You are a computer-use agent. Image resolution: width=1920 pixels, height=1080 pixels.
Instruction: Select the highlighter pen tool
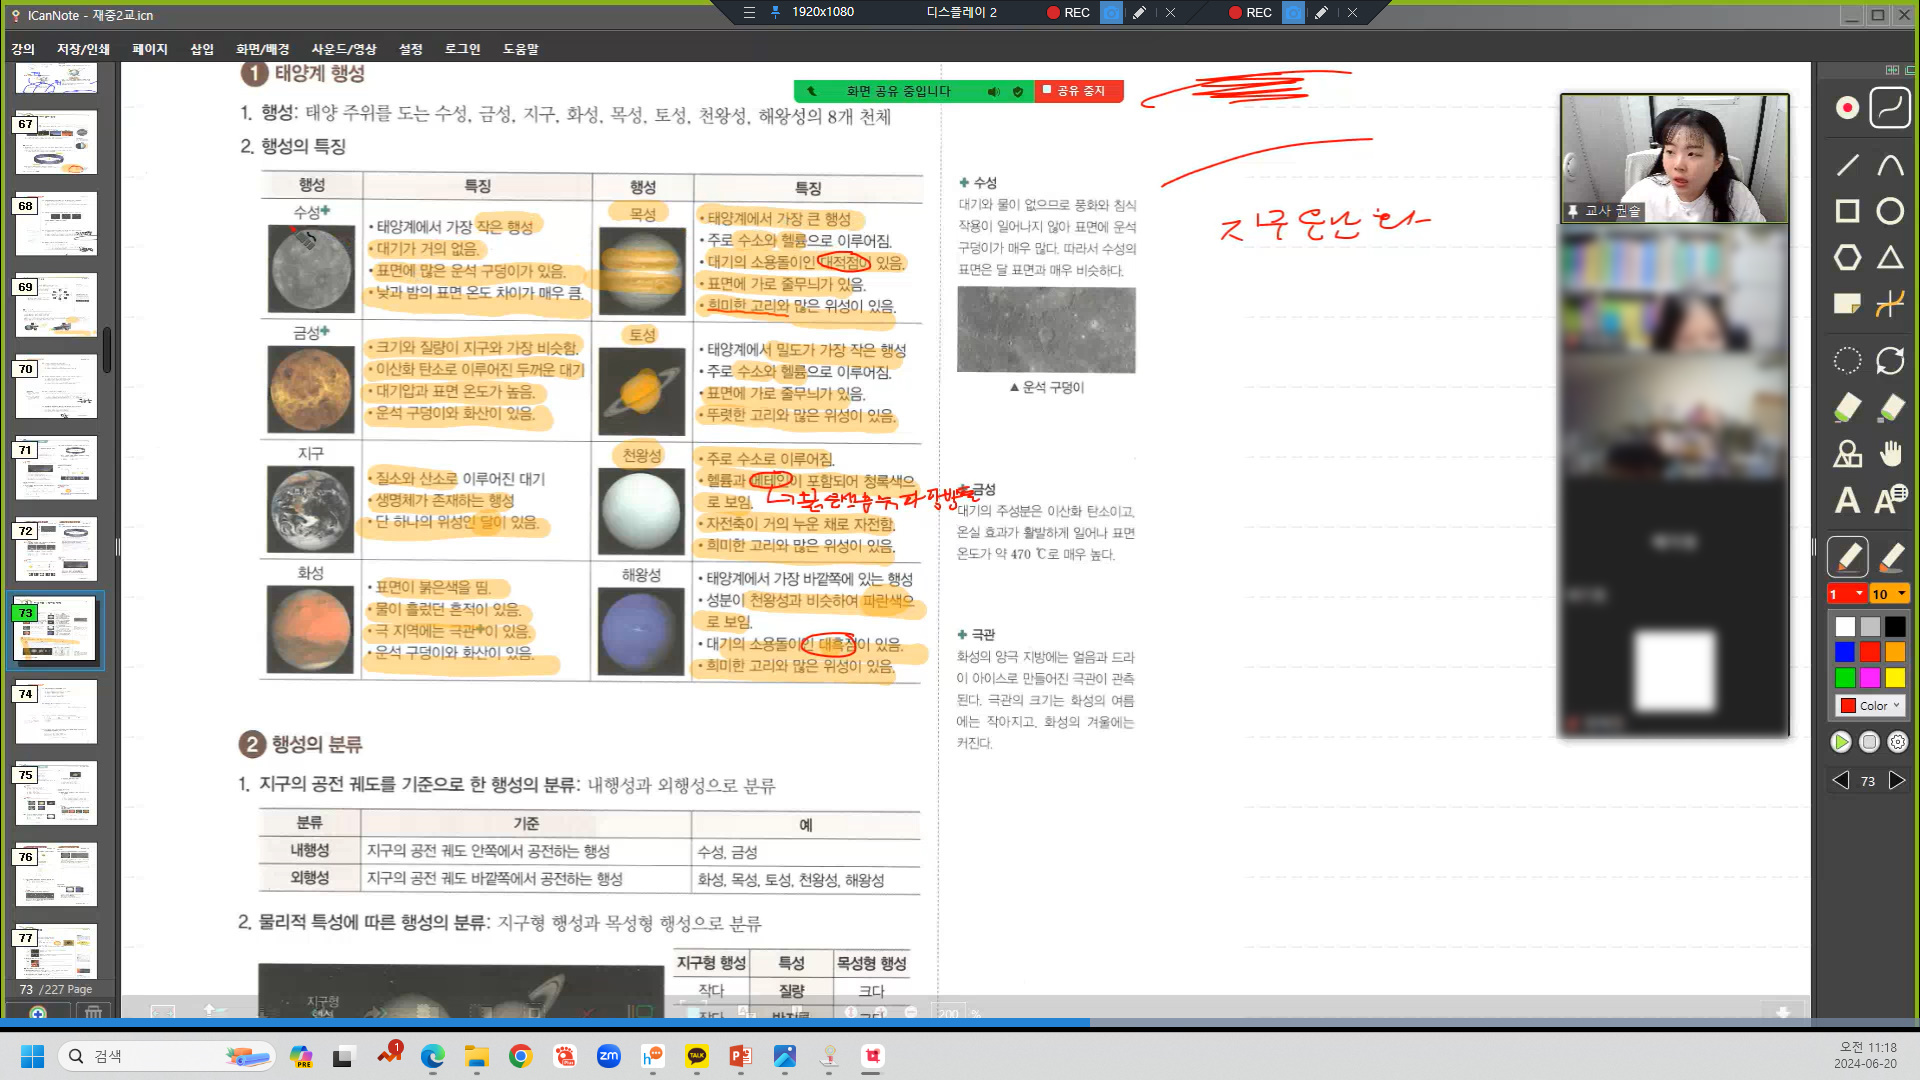1890,557
